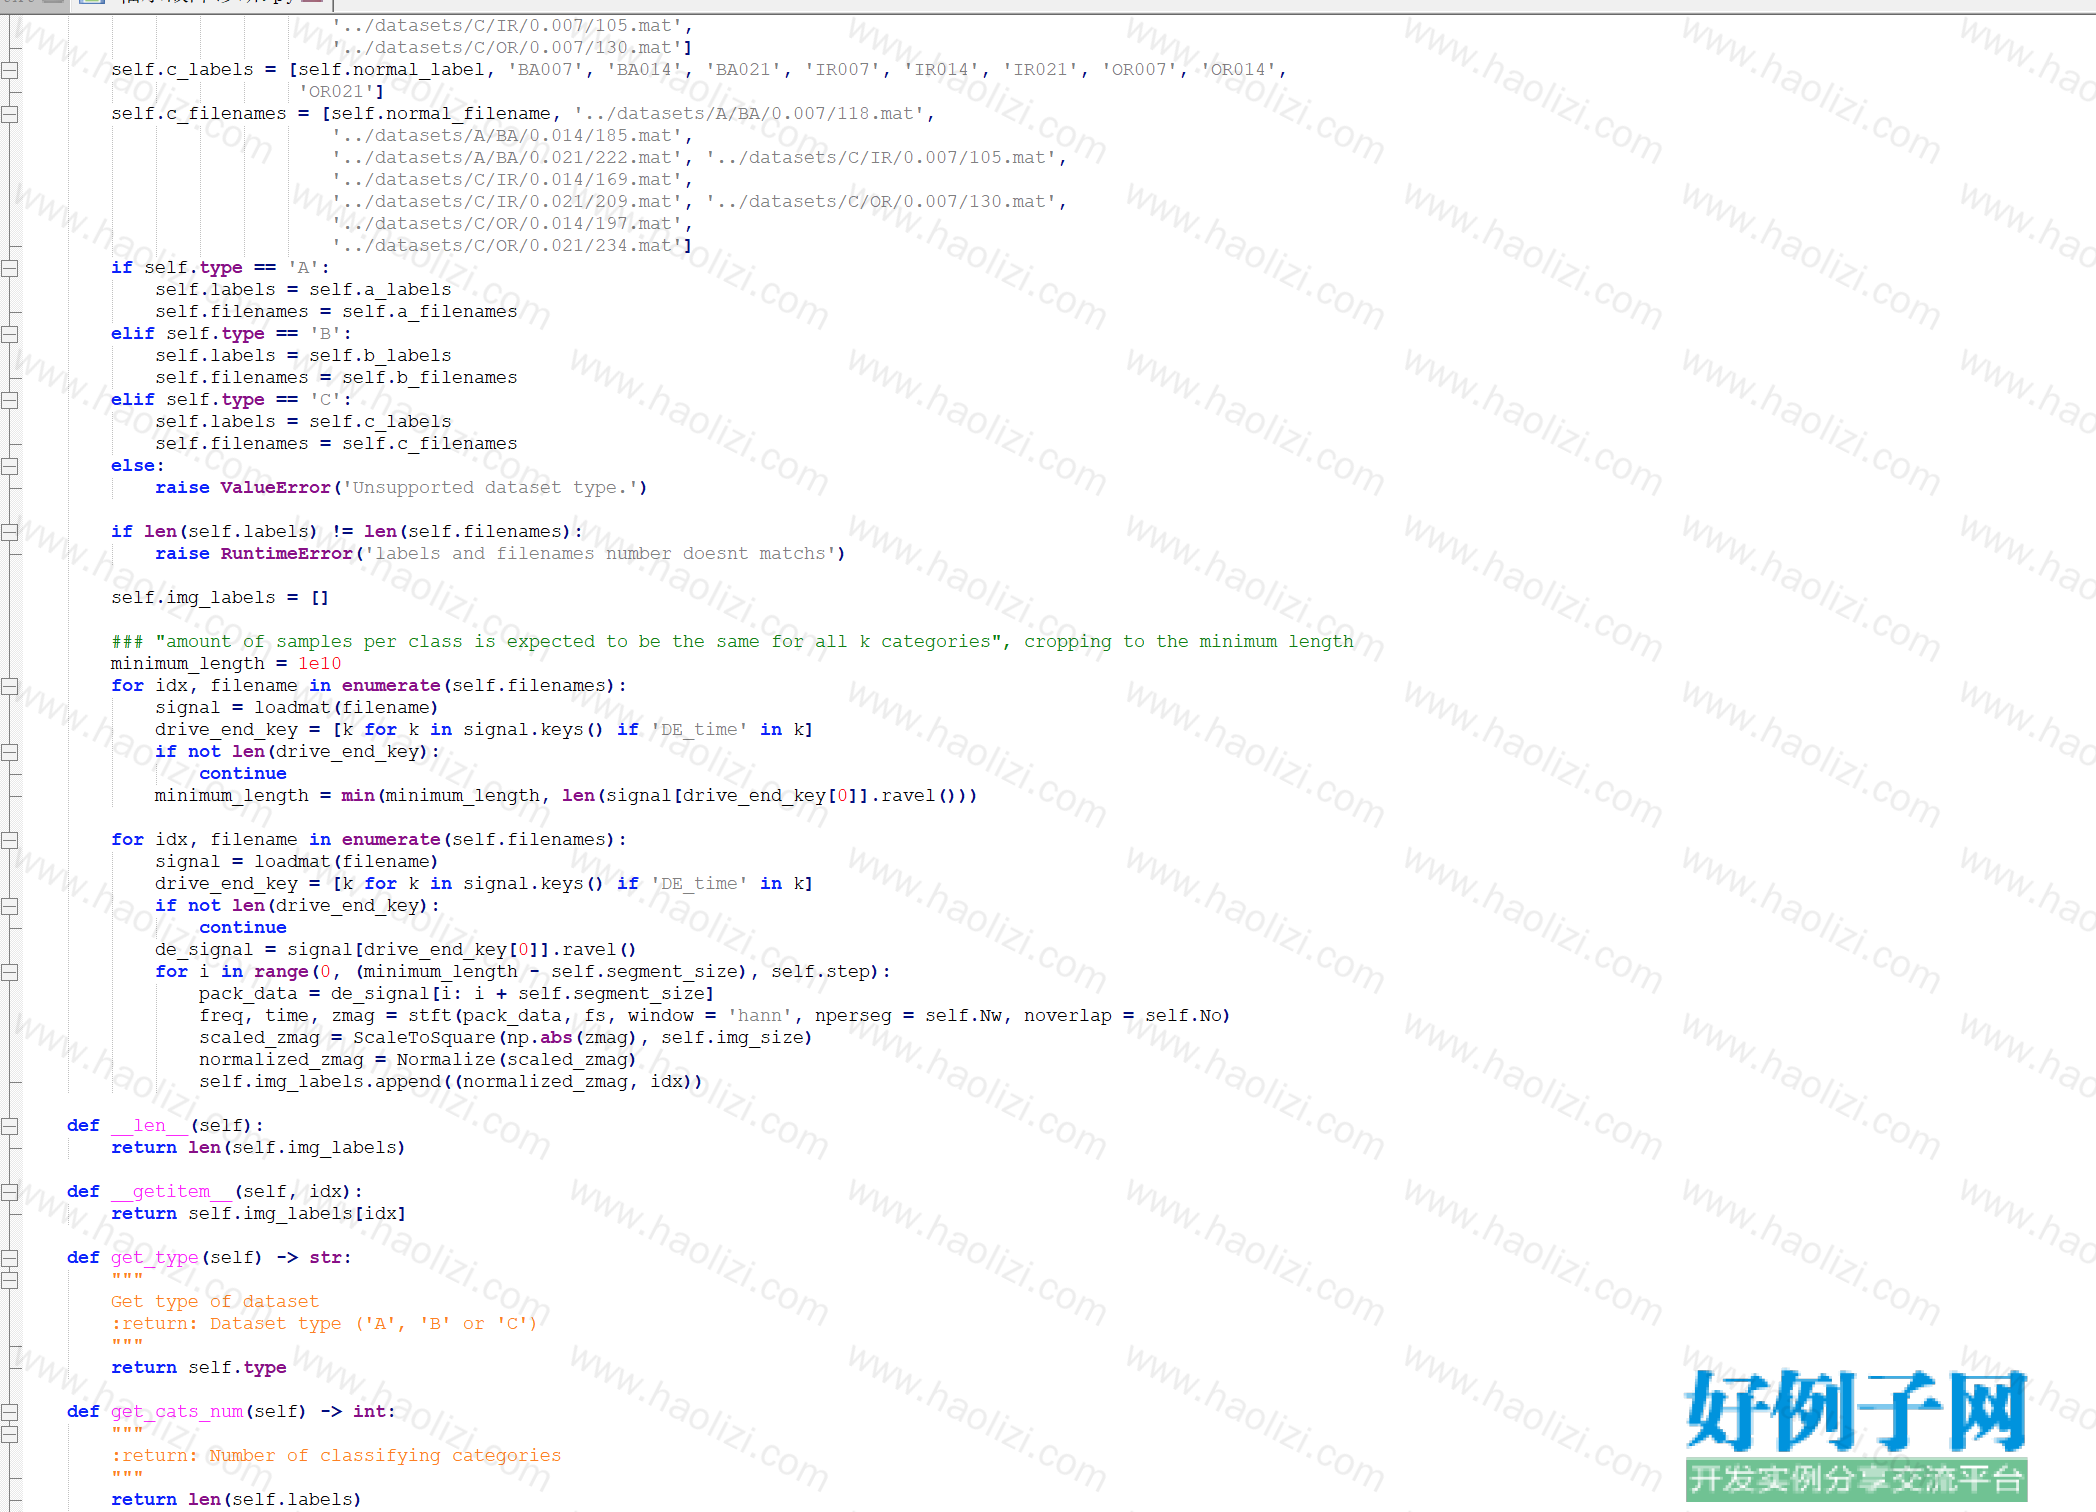Fold the if len(self.labels) != len(self.filenames) block
Screen dimensions: 2096x1512
tap(9, 532)
